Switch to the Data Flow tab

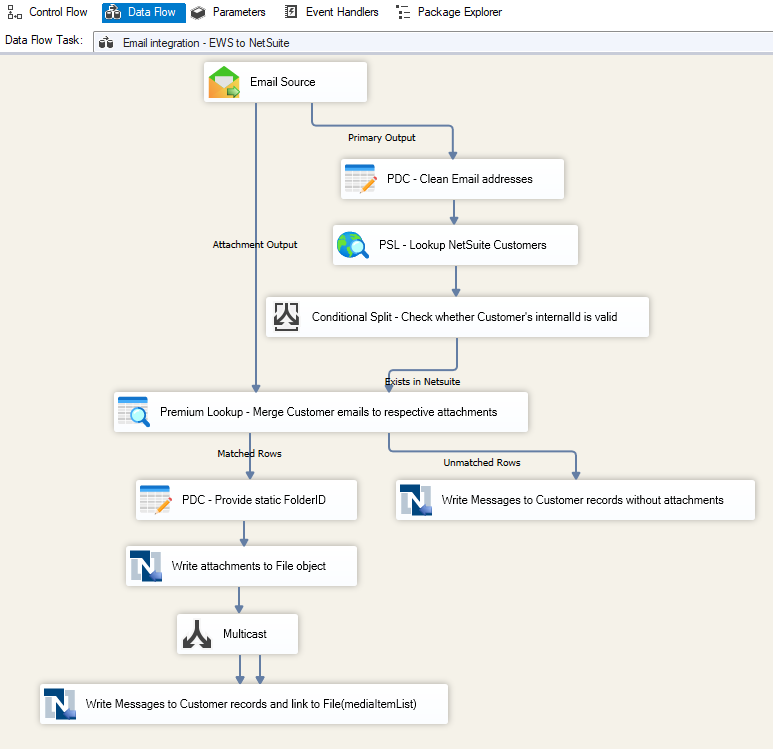coord(143,12)
